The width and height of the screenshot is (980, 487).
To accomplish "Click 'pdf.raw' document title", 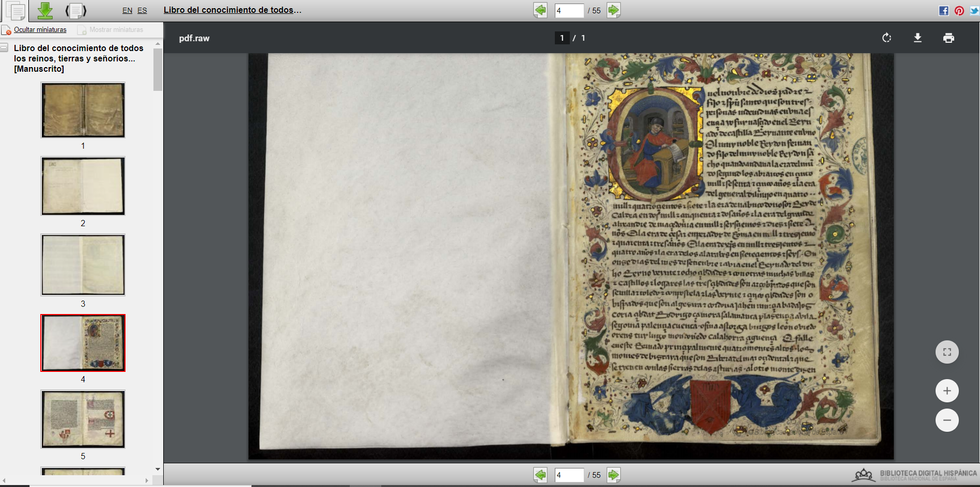I will click(x=194, y=38).
